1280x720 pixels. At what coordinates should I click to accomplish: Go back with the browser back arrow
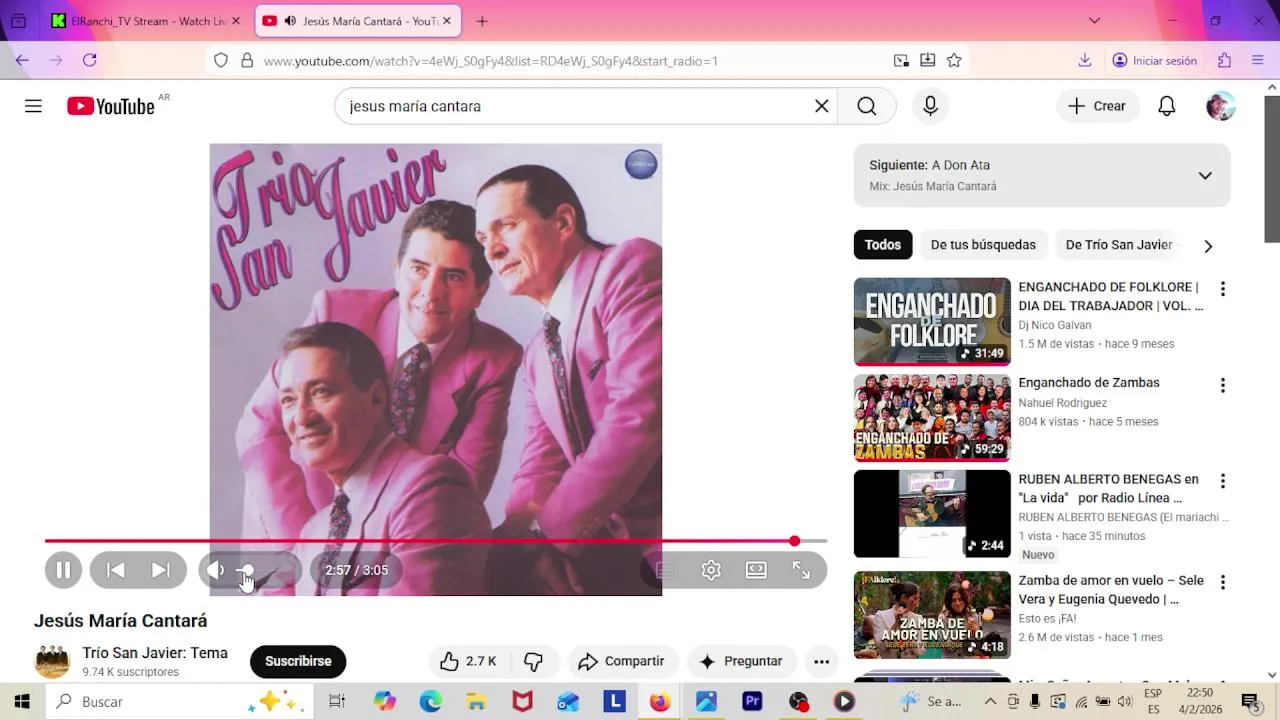tap(22, 60)
